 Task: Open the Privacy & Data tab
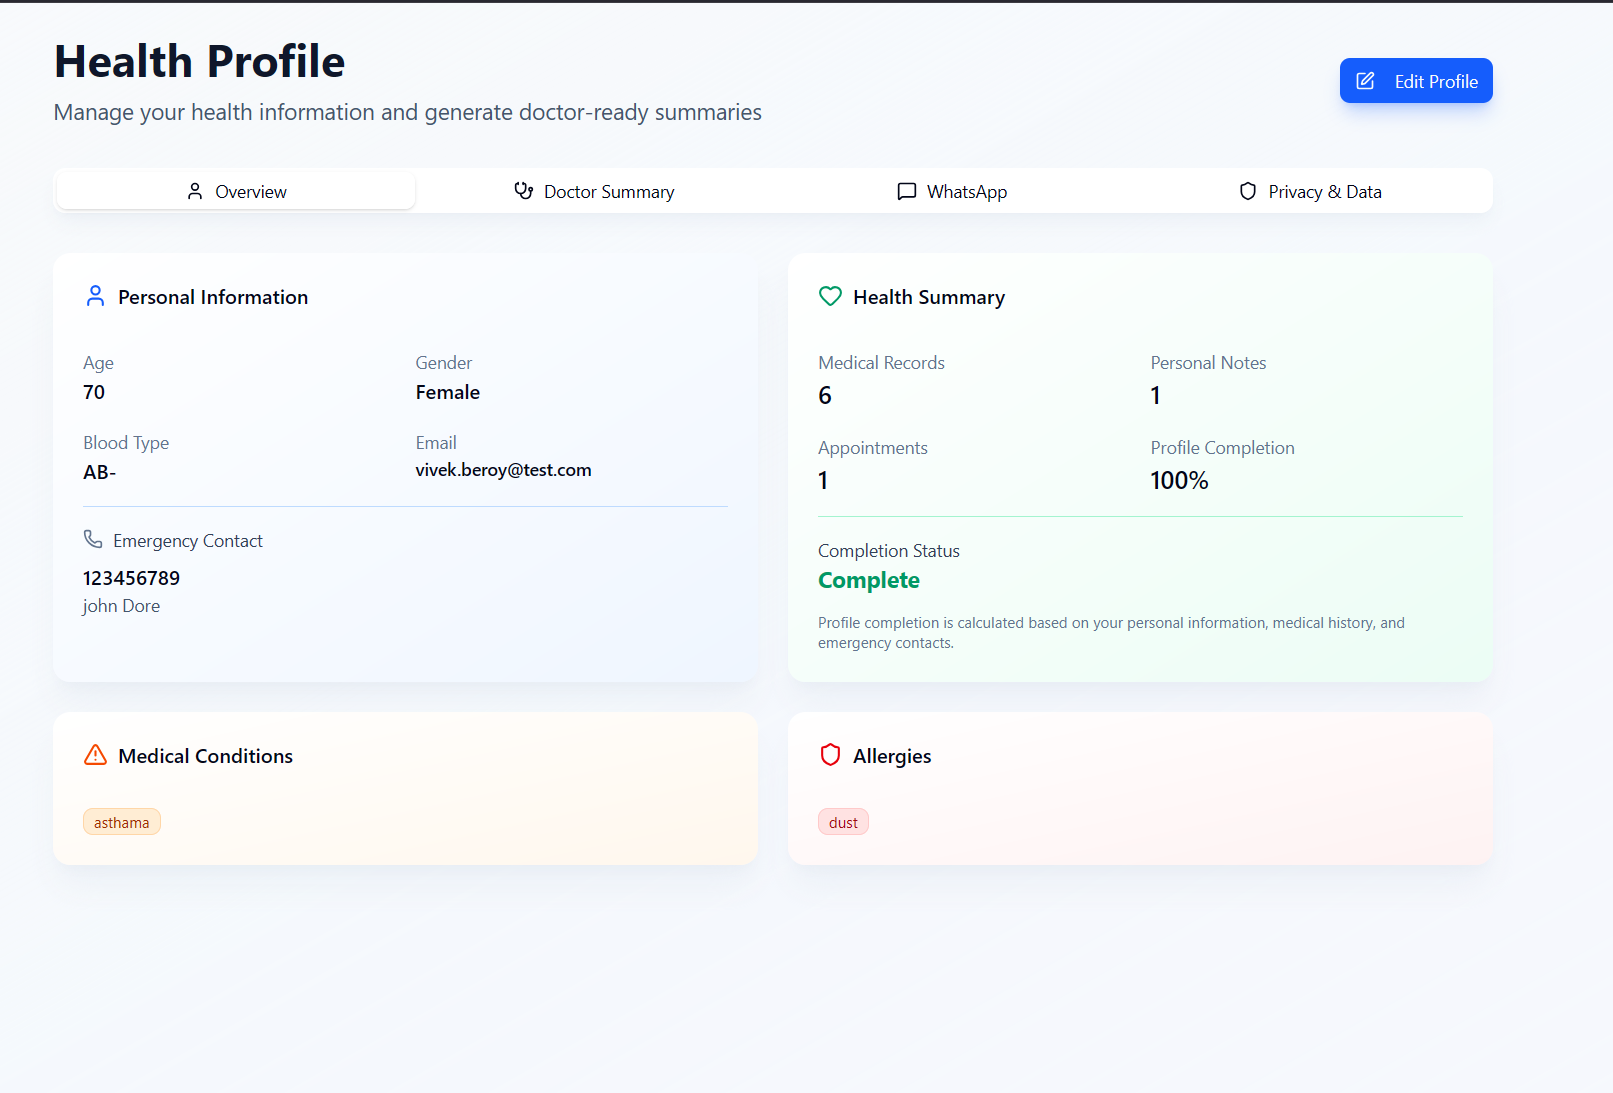[1310, 191]
